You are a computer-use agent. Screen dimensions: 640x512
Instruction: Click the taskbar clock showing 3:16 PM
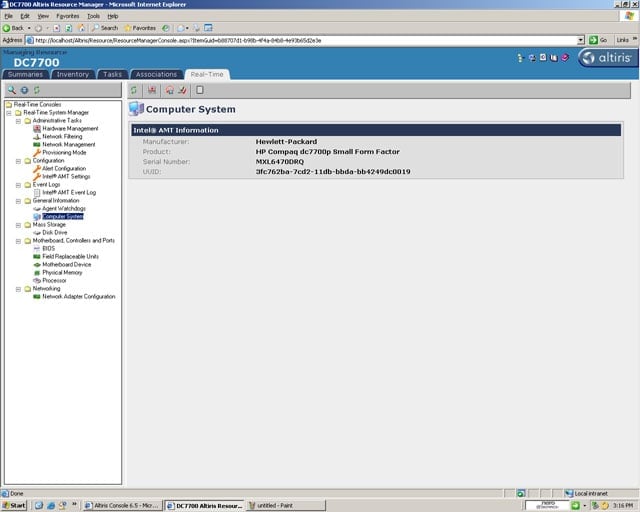pyautogui.click(x=623, y=505)
